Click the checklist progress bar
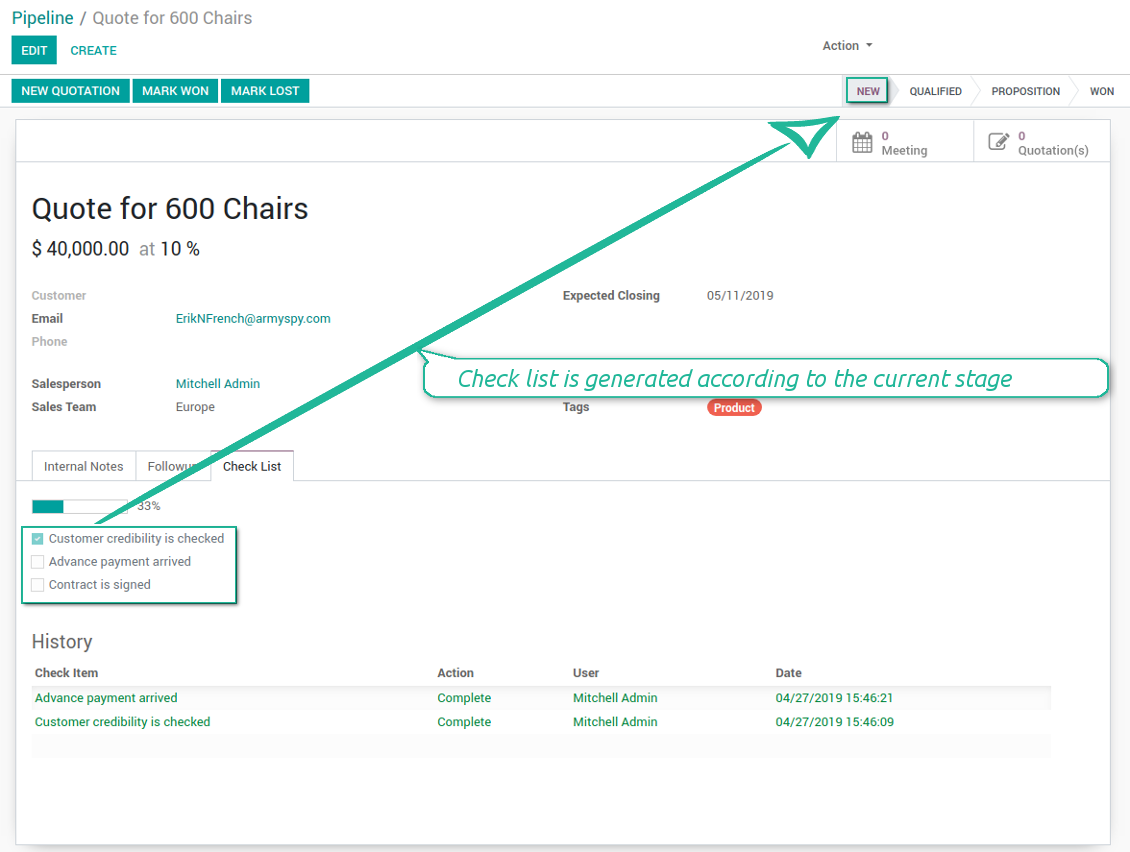This screenshot has width=1130, height=852. (x=79, y=507)
